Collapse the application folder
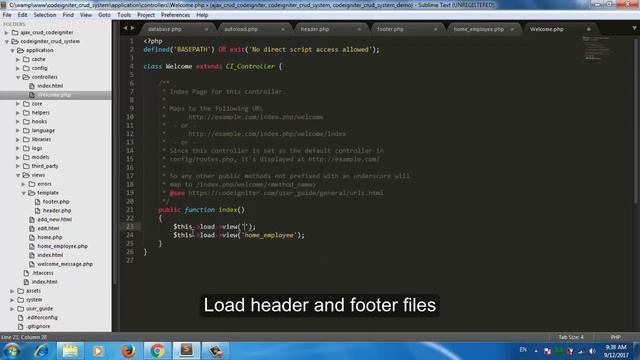Viewport: 640px width, 360px height. click(12, 51)
